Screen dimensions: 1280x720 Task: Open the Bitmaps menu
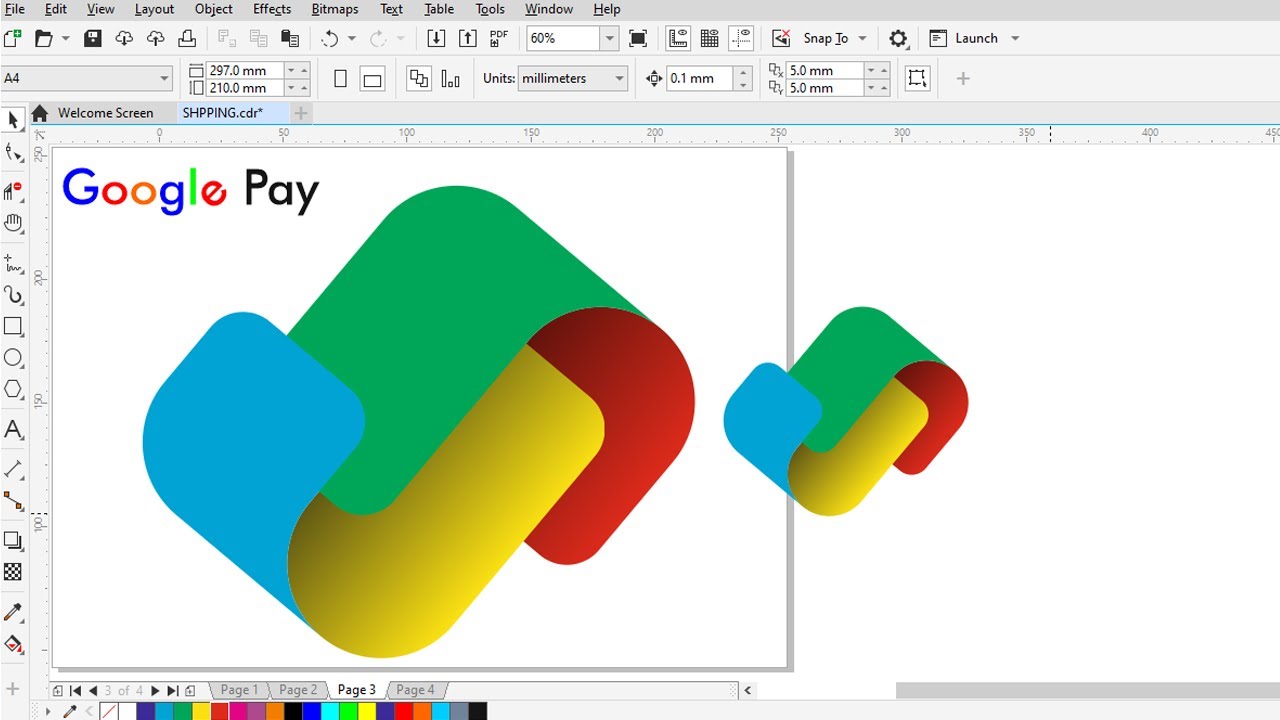click(335, 9)
